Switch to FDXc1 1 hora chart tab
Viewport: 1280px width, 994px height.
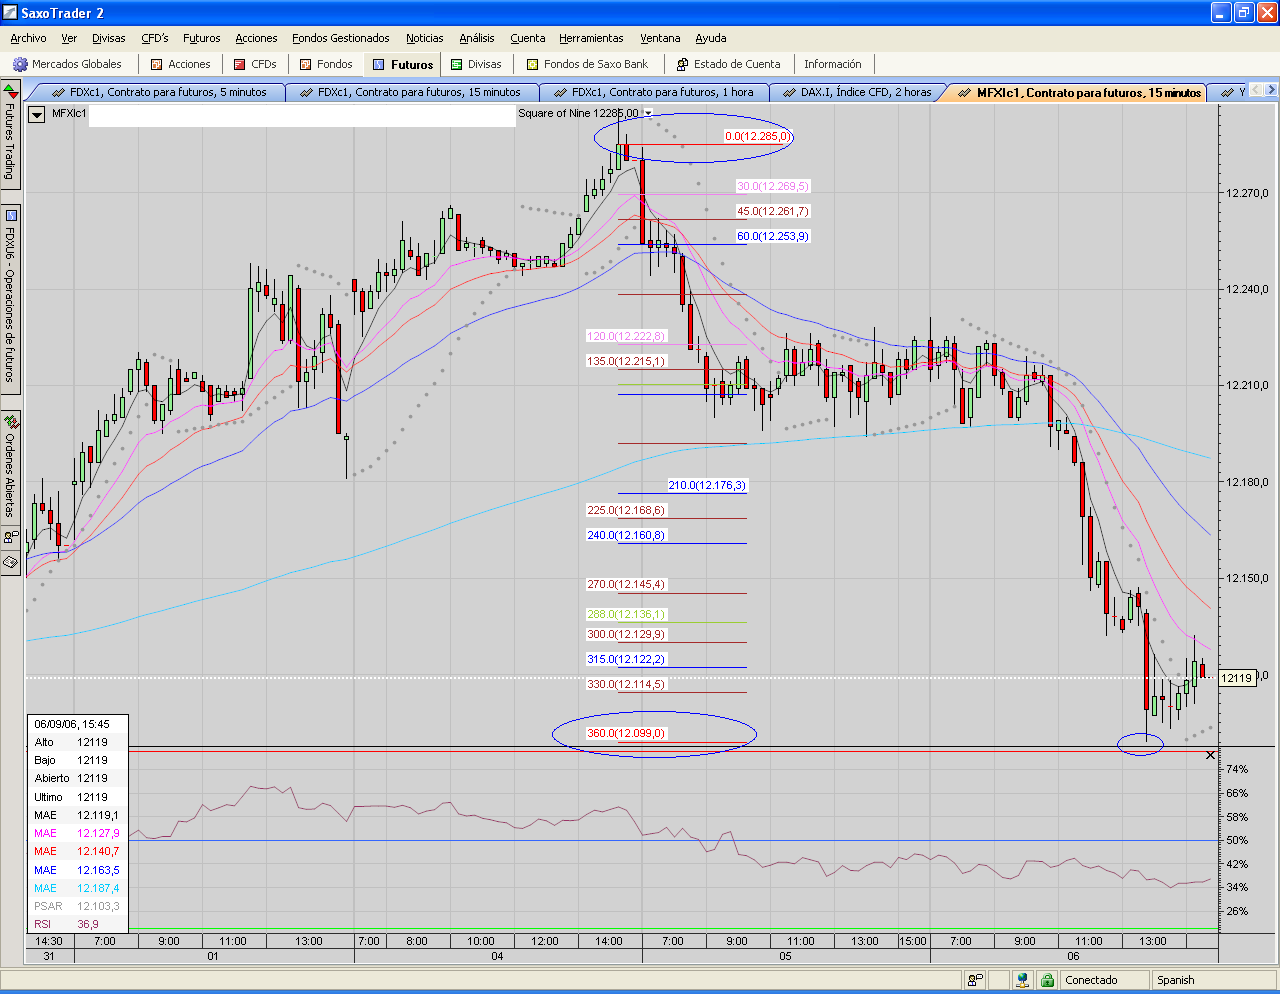click(x=654, y=92)
